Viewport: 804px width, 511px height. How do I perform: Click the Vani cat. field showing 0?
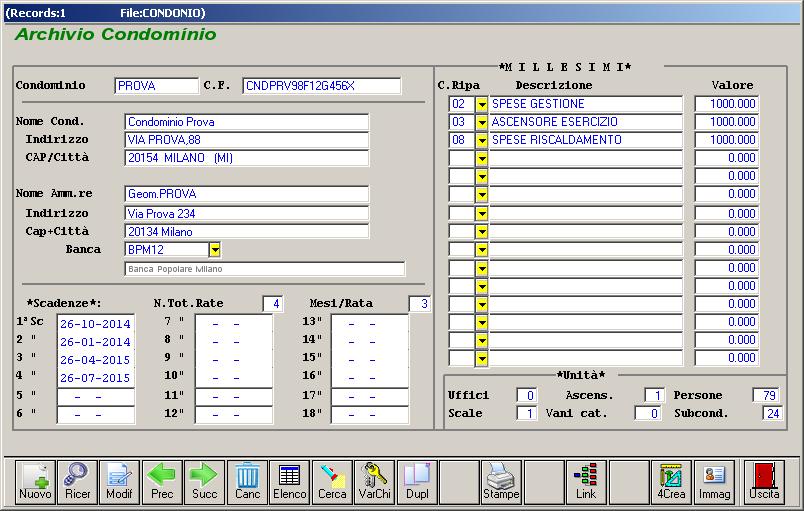click(x=648, y=413)
